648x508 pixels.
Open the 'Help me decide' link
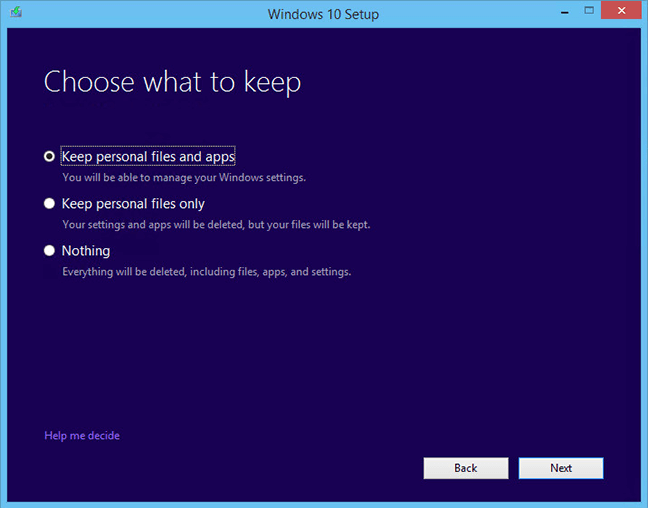[x=82, y=435]
